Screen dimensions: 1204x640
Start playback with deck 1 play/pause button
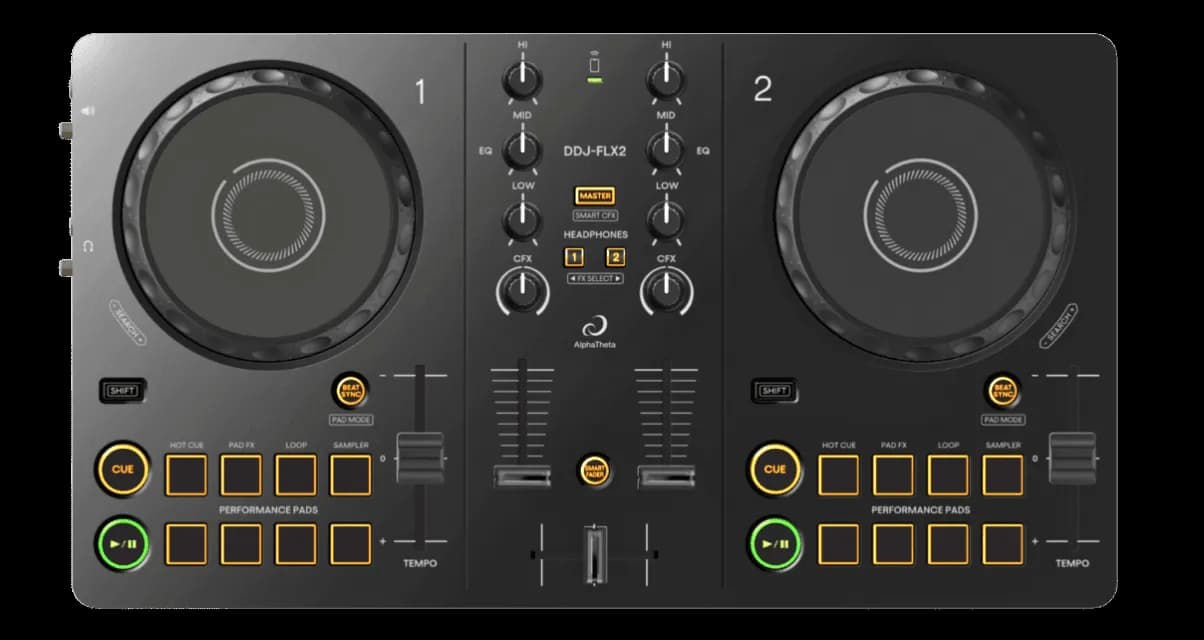(x=123, y=544)
